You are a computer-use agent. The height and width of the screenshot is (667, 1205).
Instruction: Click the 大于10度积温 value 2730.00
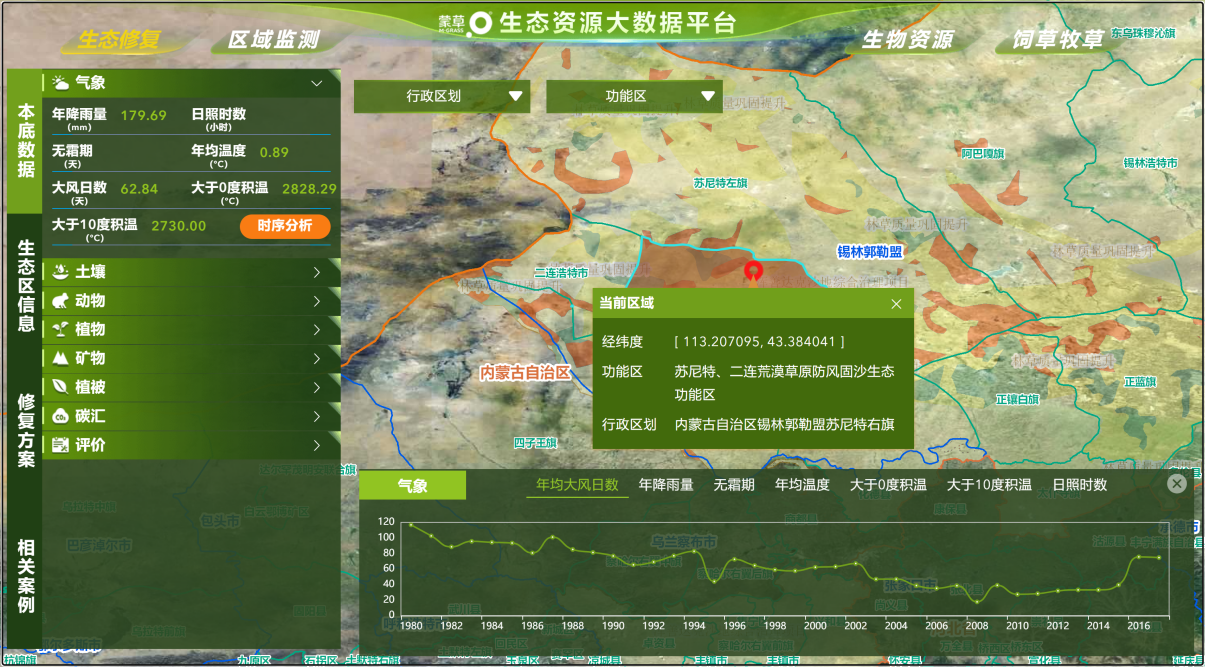pyautogui.click(x=179, y=226)
